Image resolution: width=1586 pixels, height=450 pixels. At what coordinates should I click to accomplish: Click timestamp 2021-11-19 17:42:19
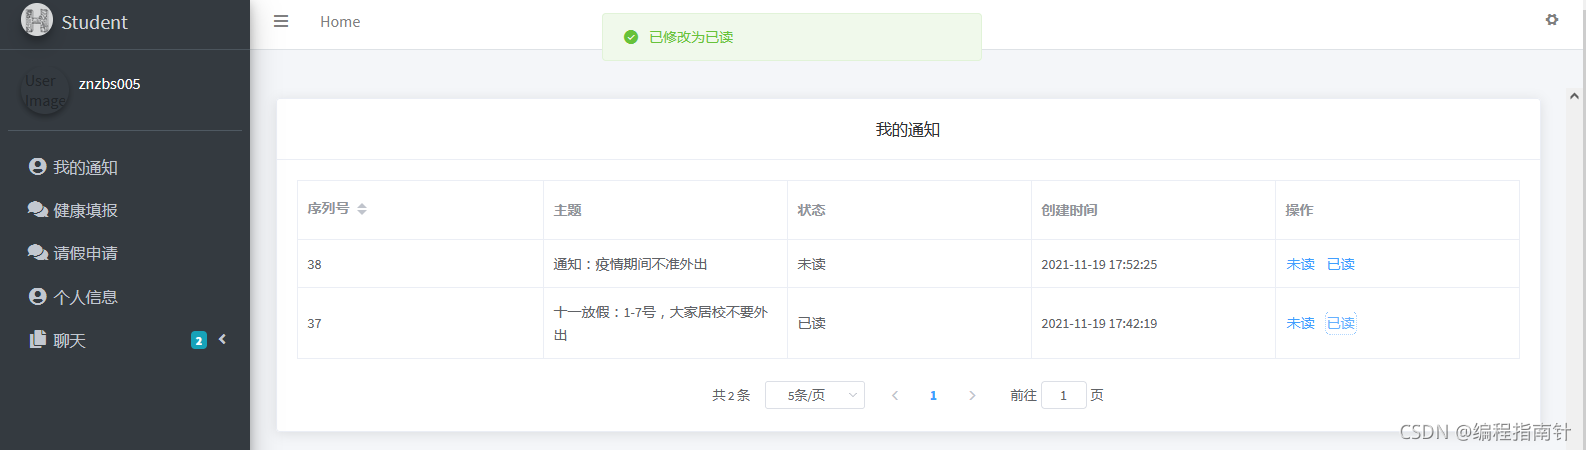tap(1099, 323)
